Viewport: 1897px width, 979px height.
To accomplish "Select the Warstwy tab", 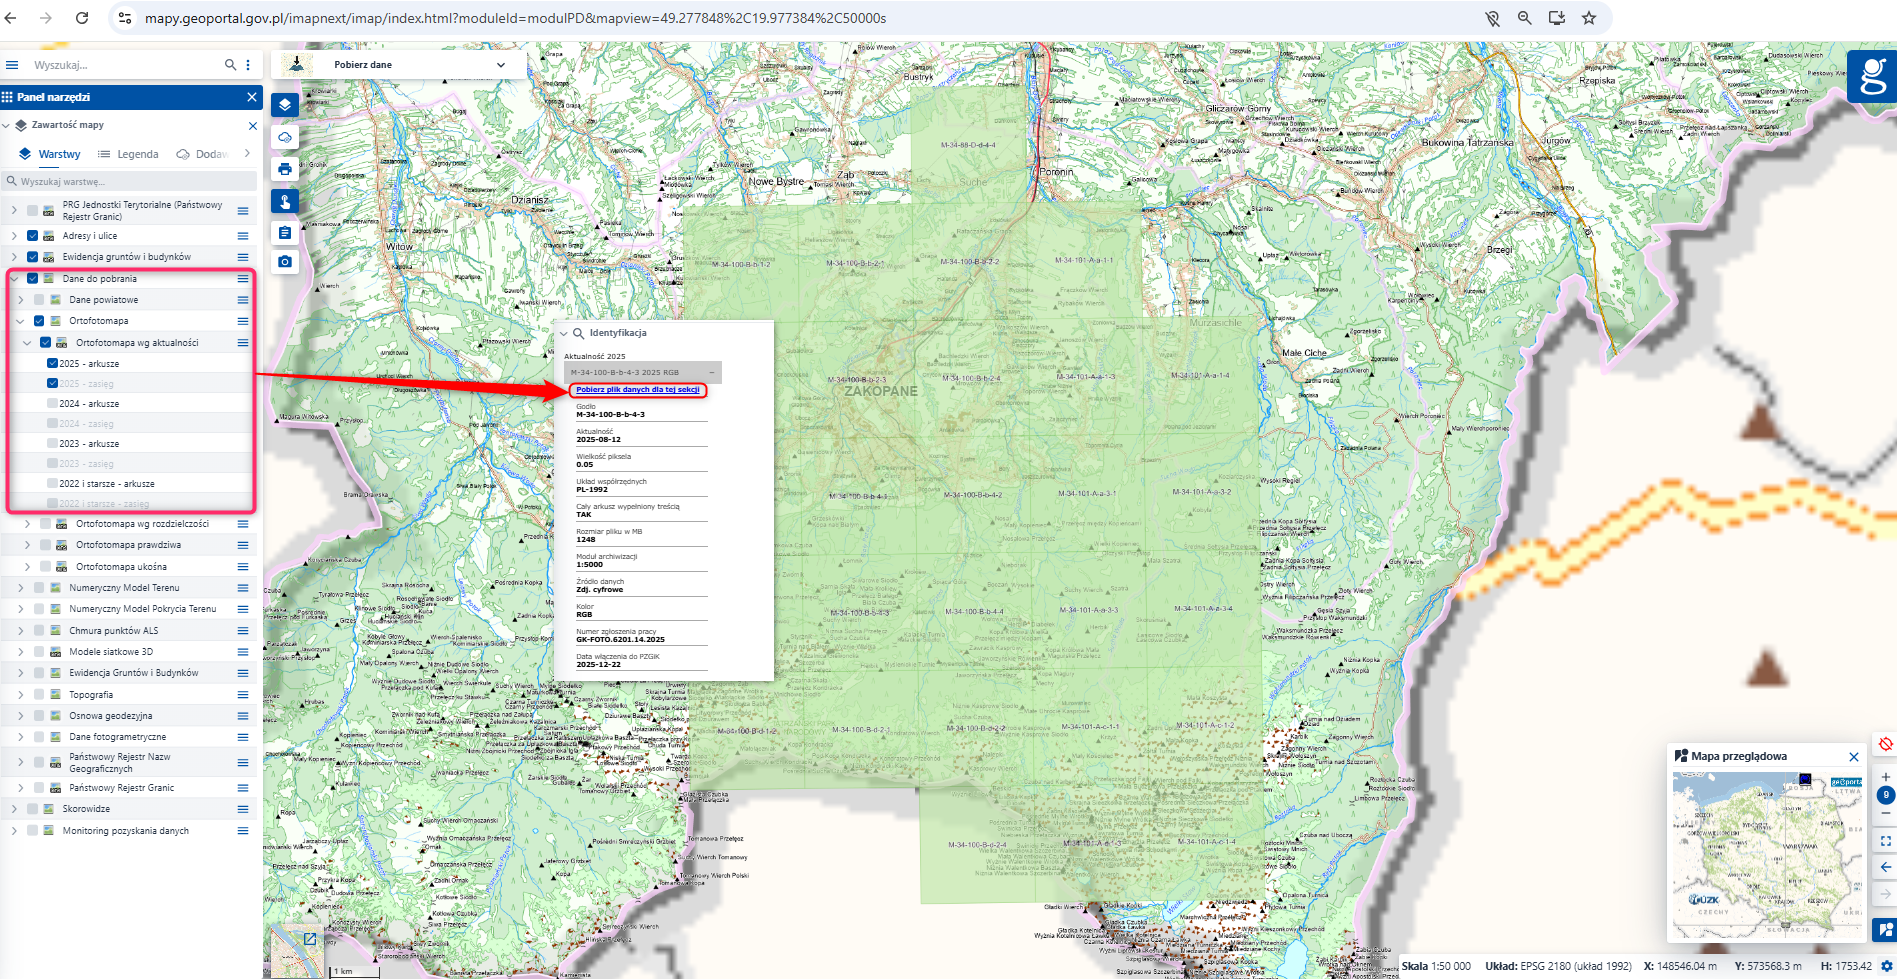I will point(50,154).
